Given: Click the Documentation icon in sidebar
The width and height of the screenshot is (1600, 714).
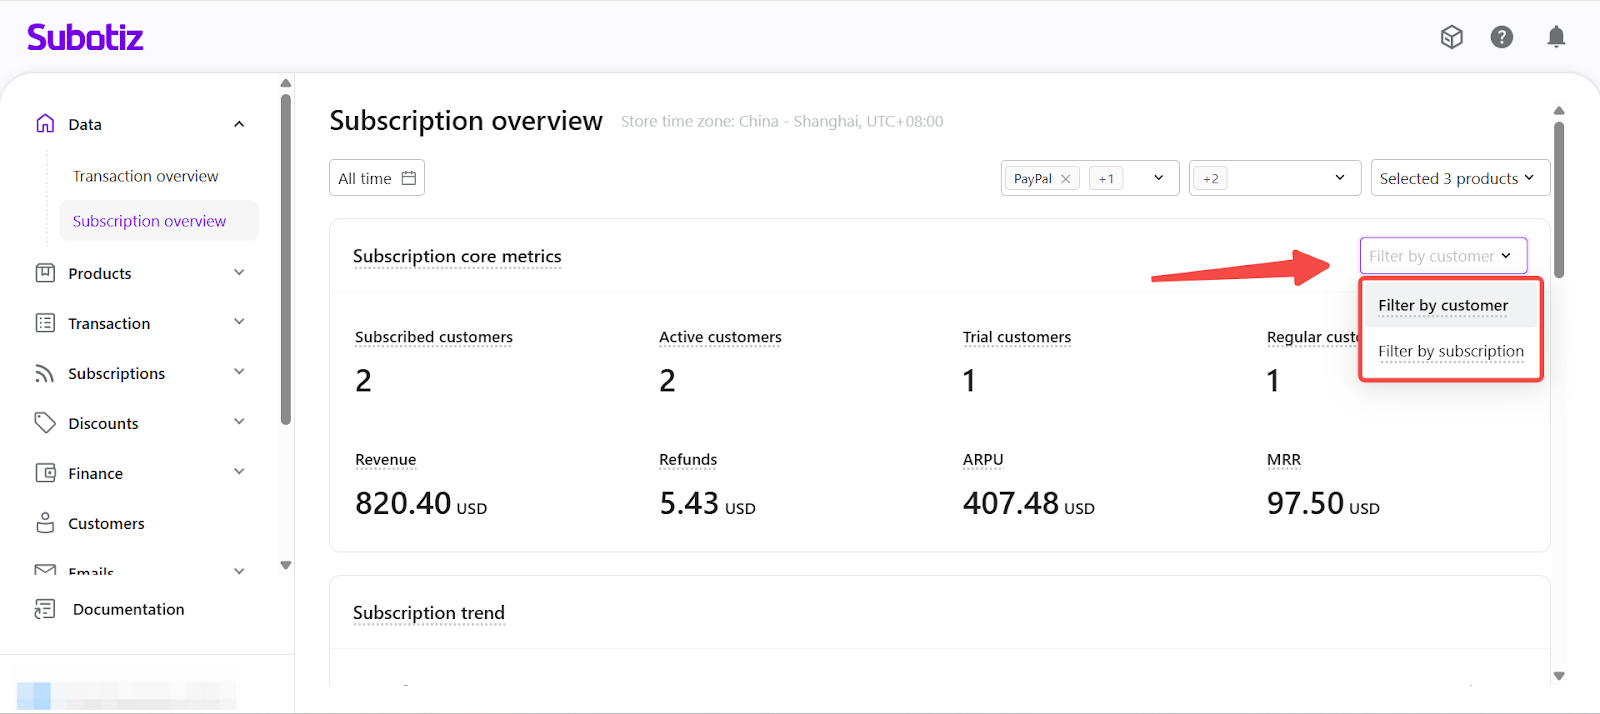Looking at the screenshot, I should 45,609.
